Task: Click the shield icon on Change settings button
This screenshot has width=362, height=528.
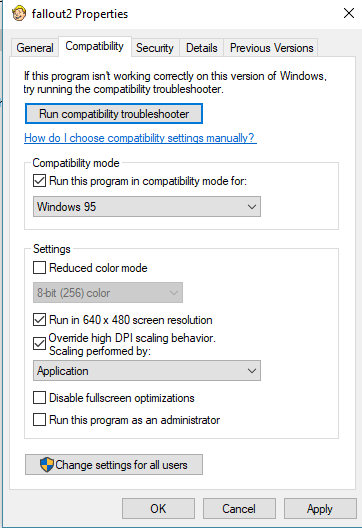Action: [46, 465]
